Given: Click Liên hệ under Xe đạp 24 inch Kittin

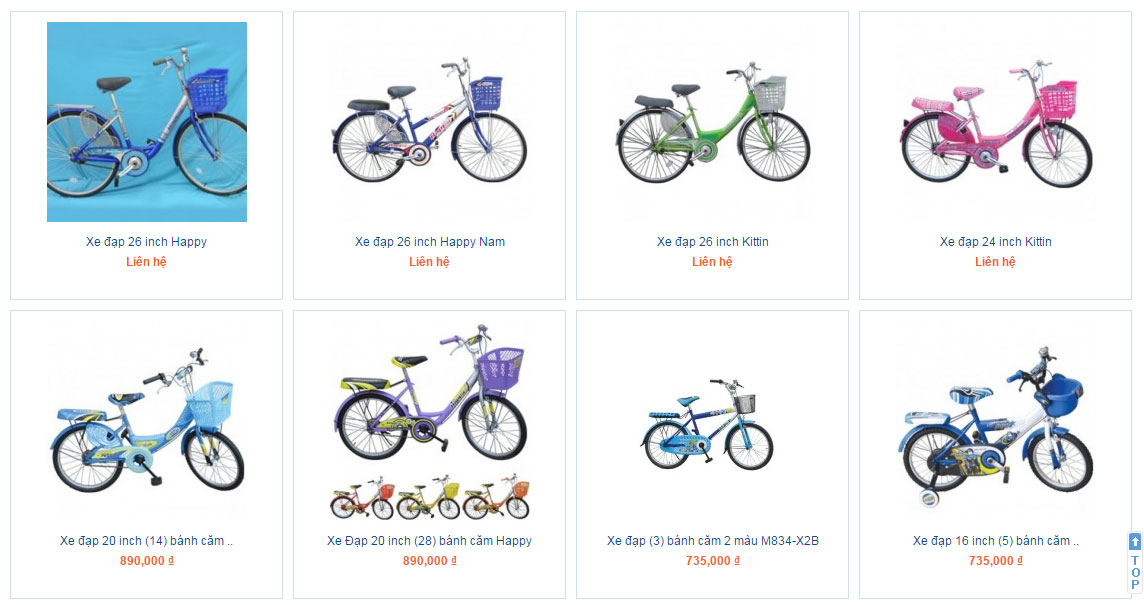Looking at the screenshot, I should [x=996, y=262].
